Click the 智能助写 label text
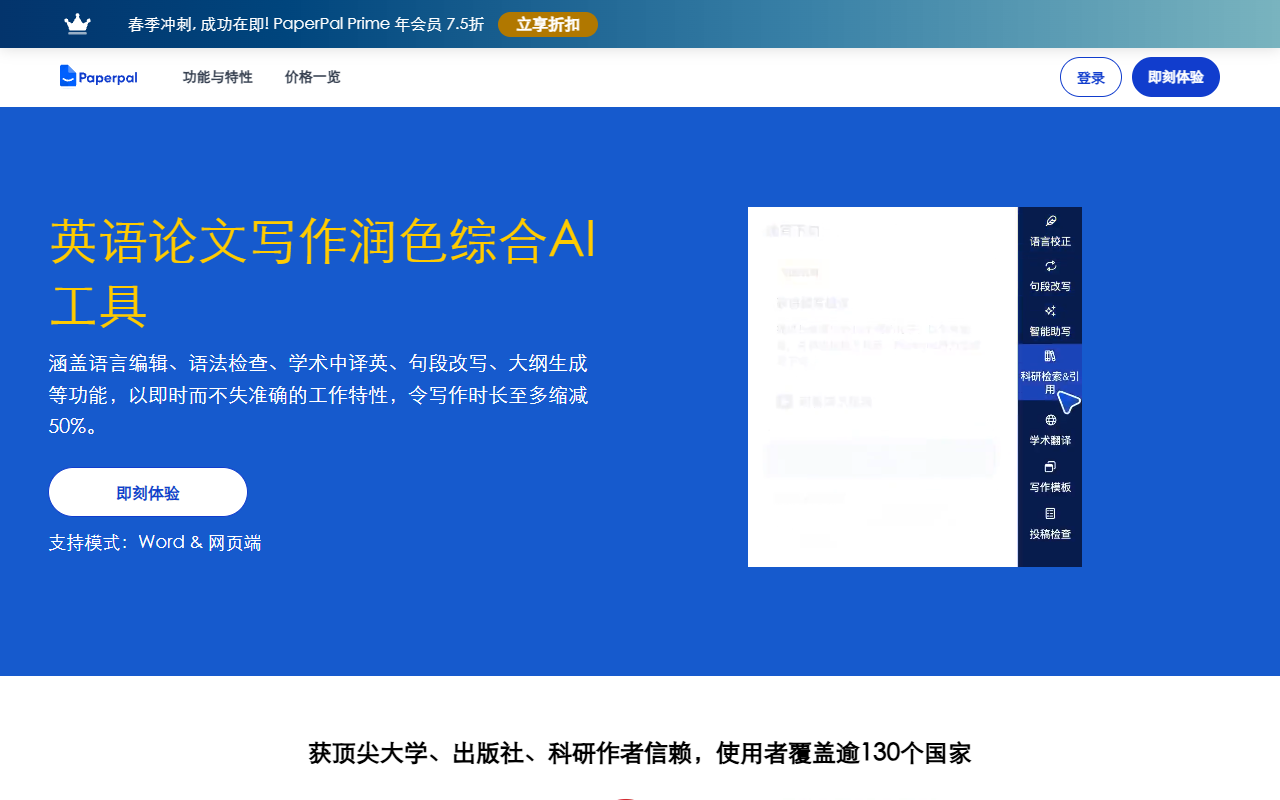Image resolution: width=1280 pixels, height=800 pixels. click(x=1050, y=331)
